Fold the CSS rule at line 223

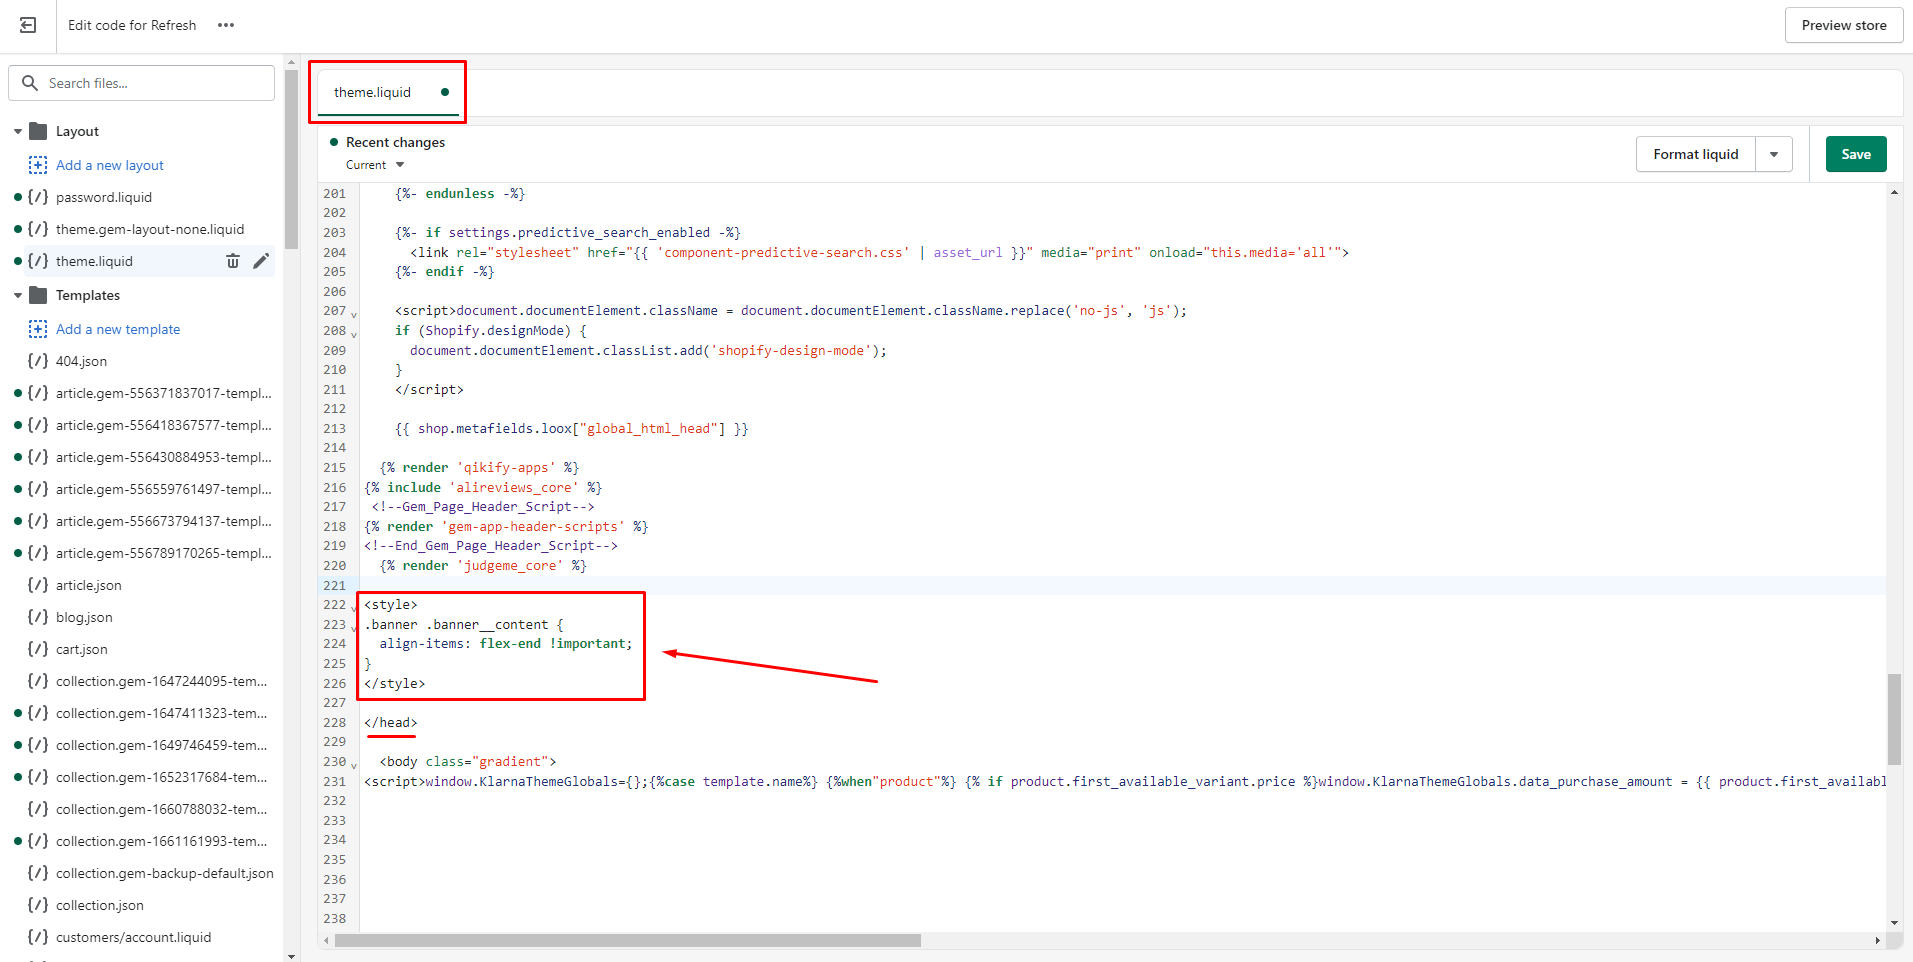[x=353, y=628]
